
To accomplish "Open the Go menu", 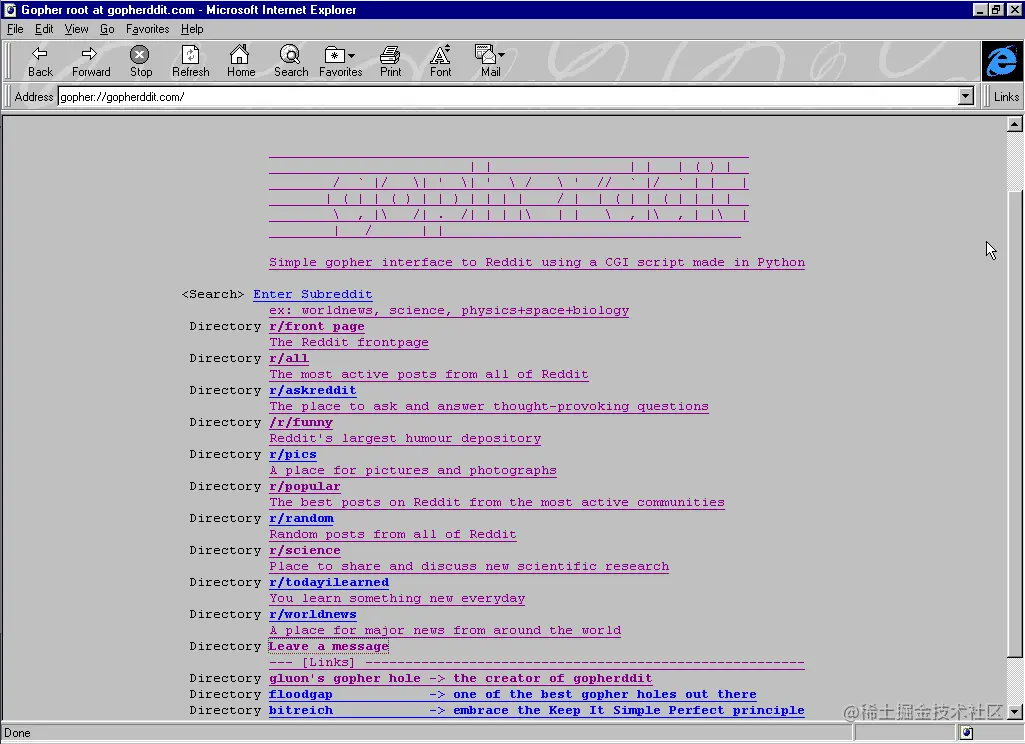I will pos(107,29).
